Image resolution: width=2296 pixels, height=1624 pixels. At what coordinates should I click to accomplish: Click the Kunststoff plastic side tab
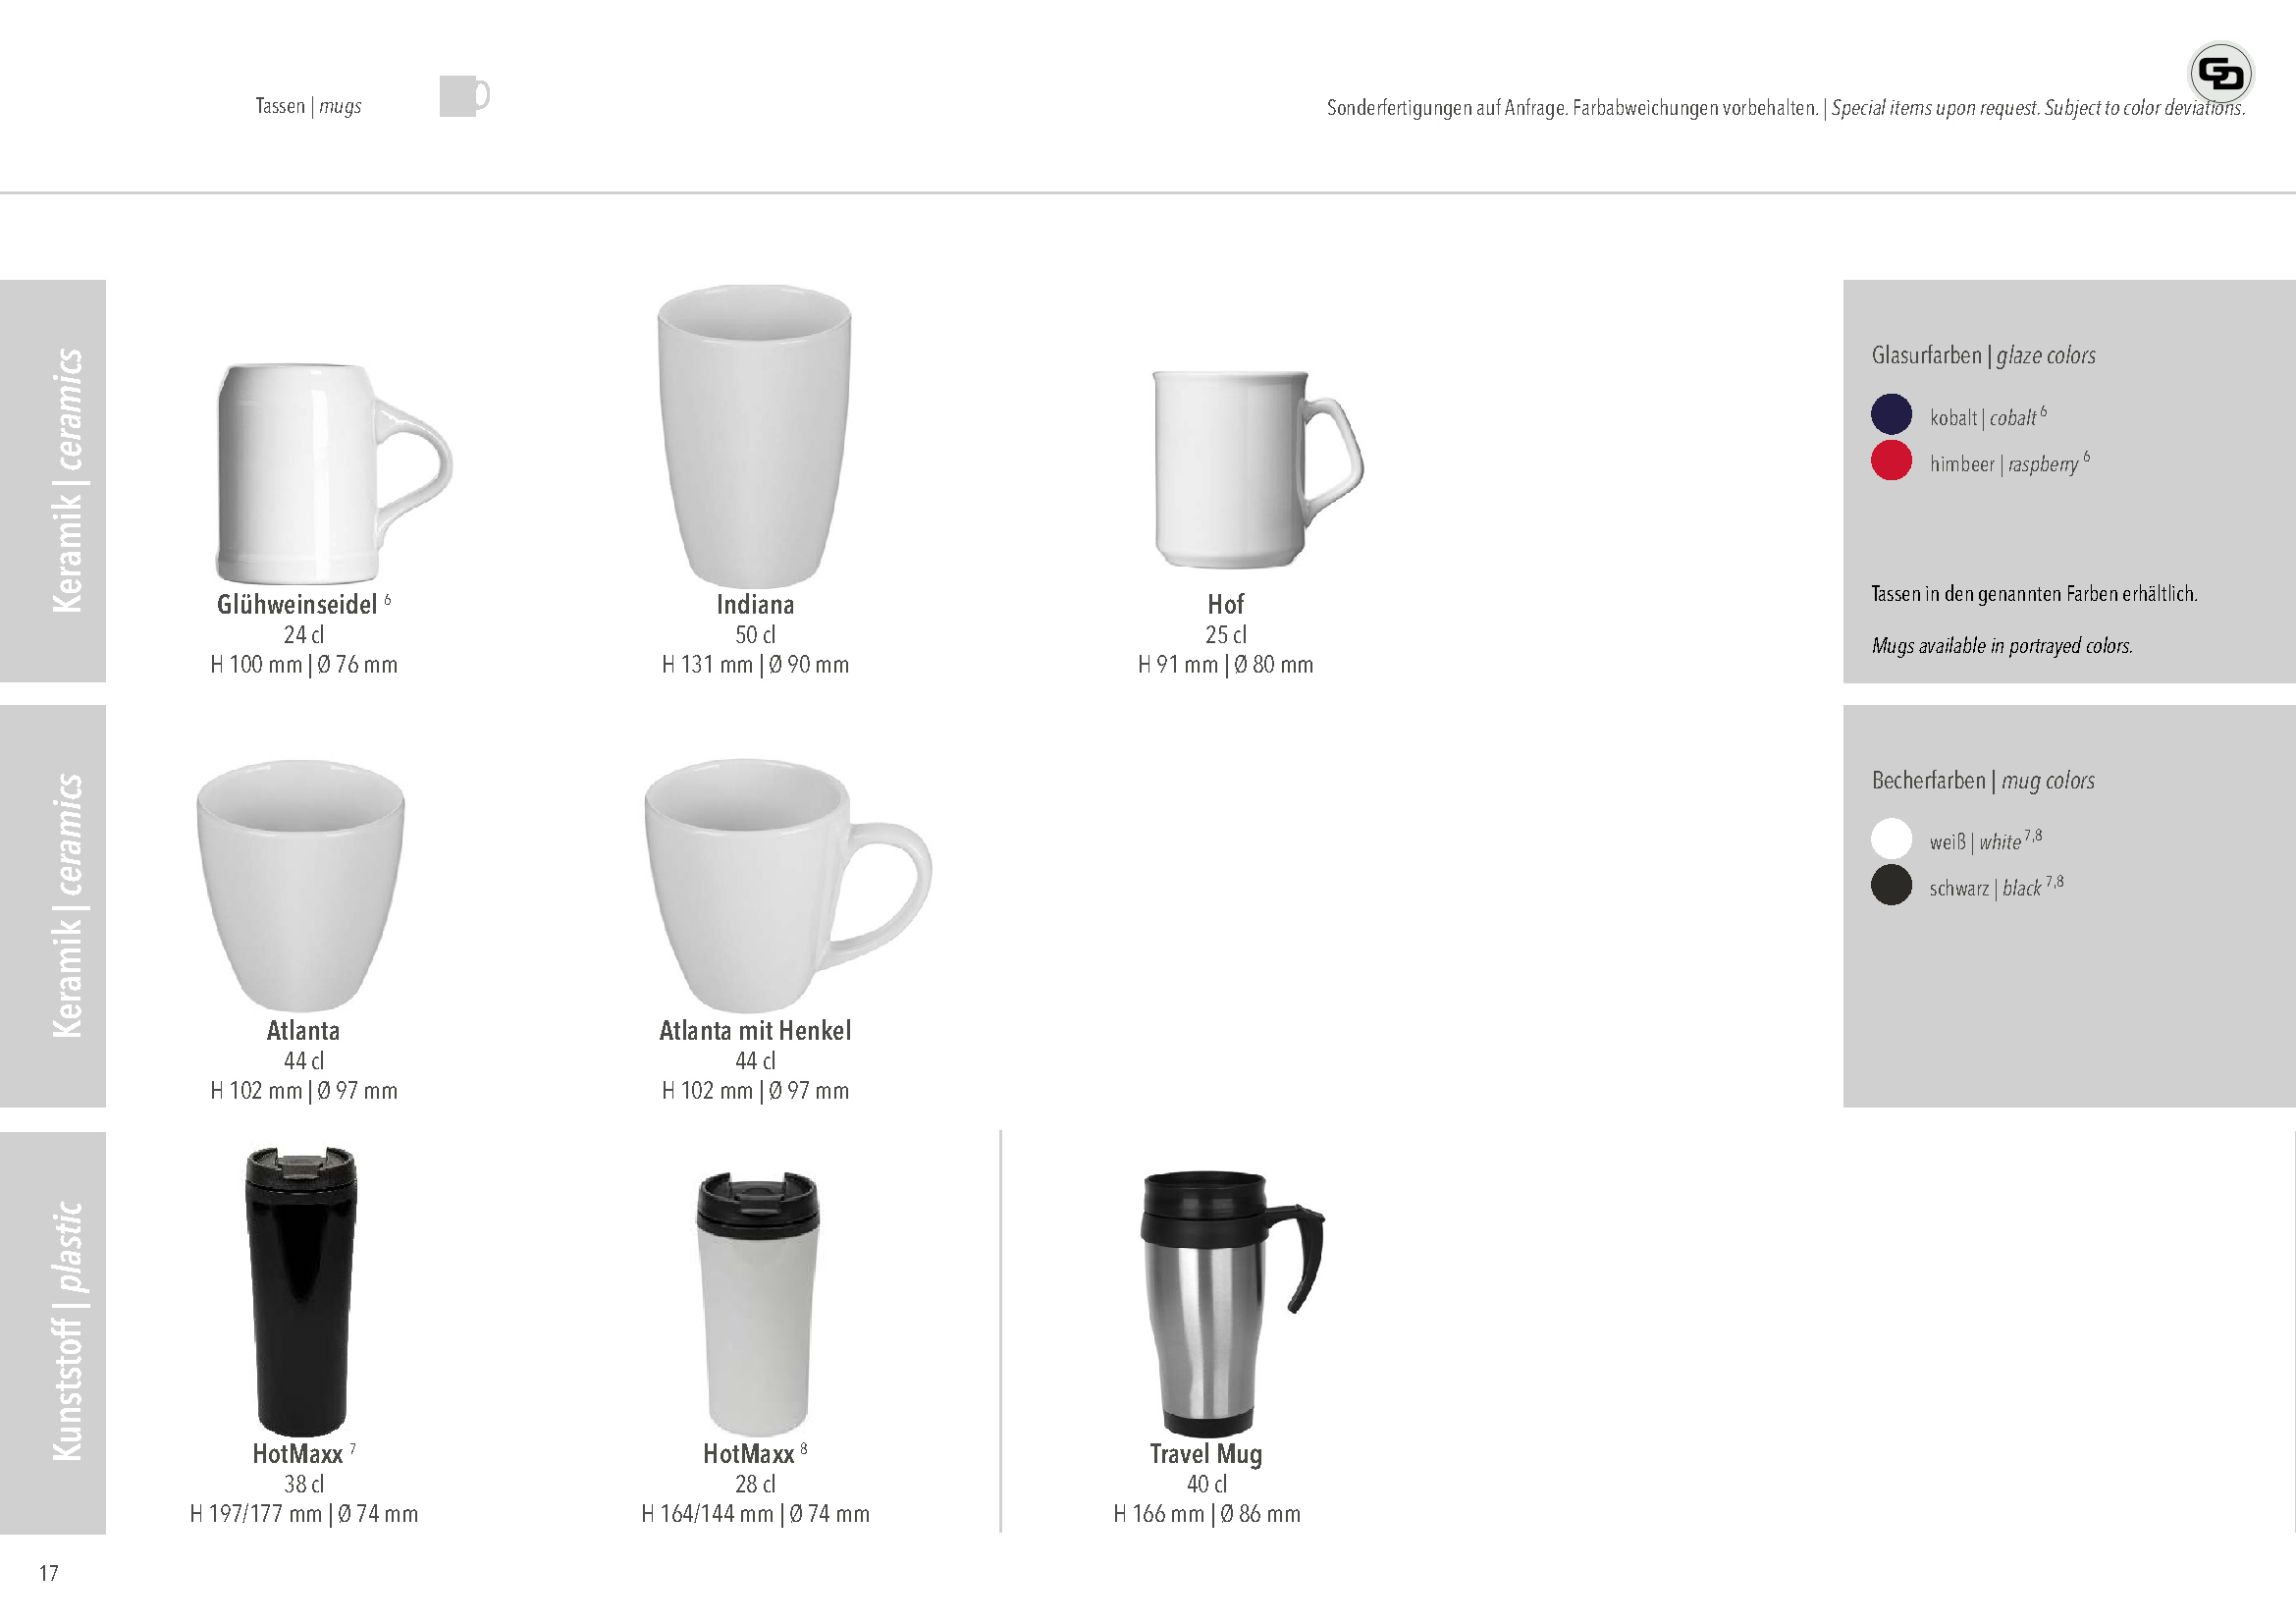53,1333
